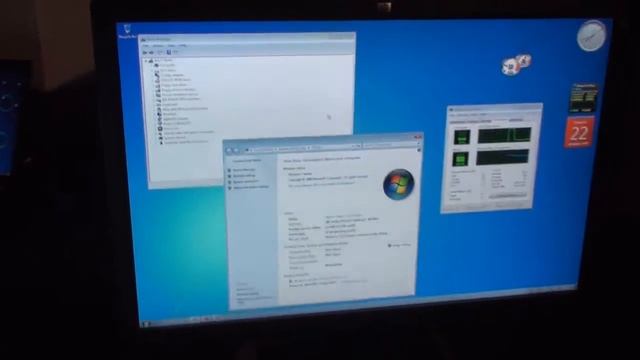This screenshot has width=640, height=360.
Task: Click the Resource Monitor button in Task Manager
Action: (x=507, y=196)
